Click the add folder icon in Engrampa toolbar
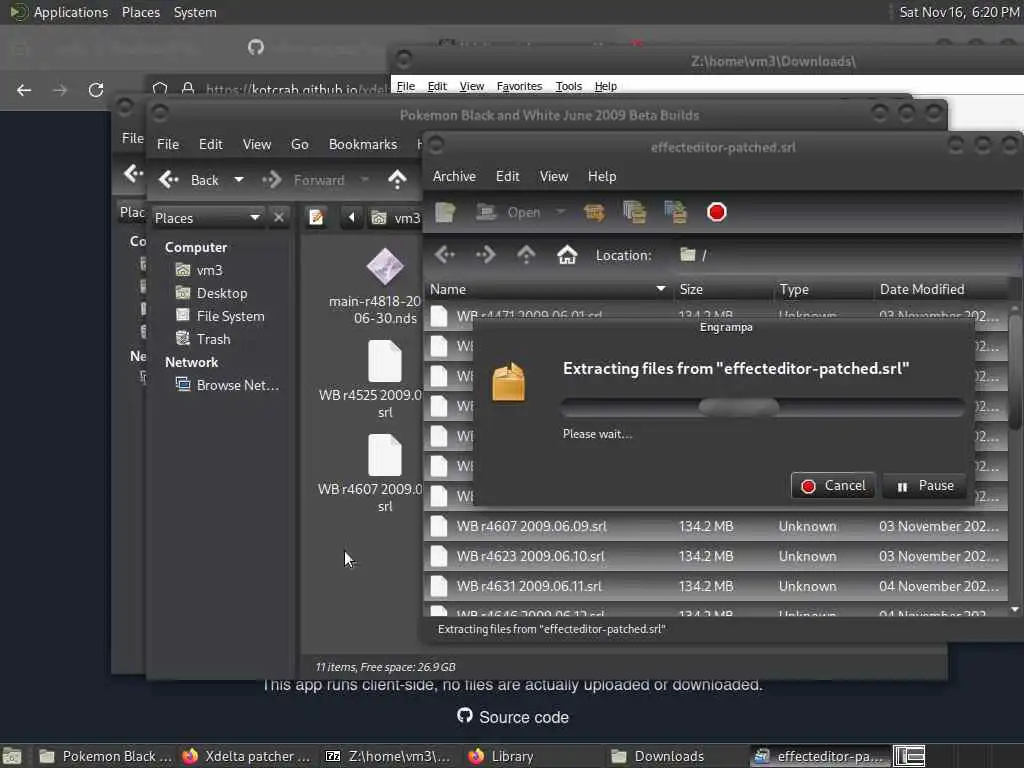Image resolution: width=1024 pixels, height=768 pixels. [x=676, y=212]
